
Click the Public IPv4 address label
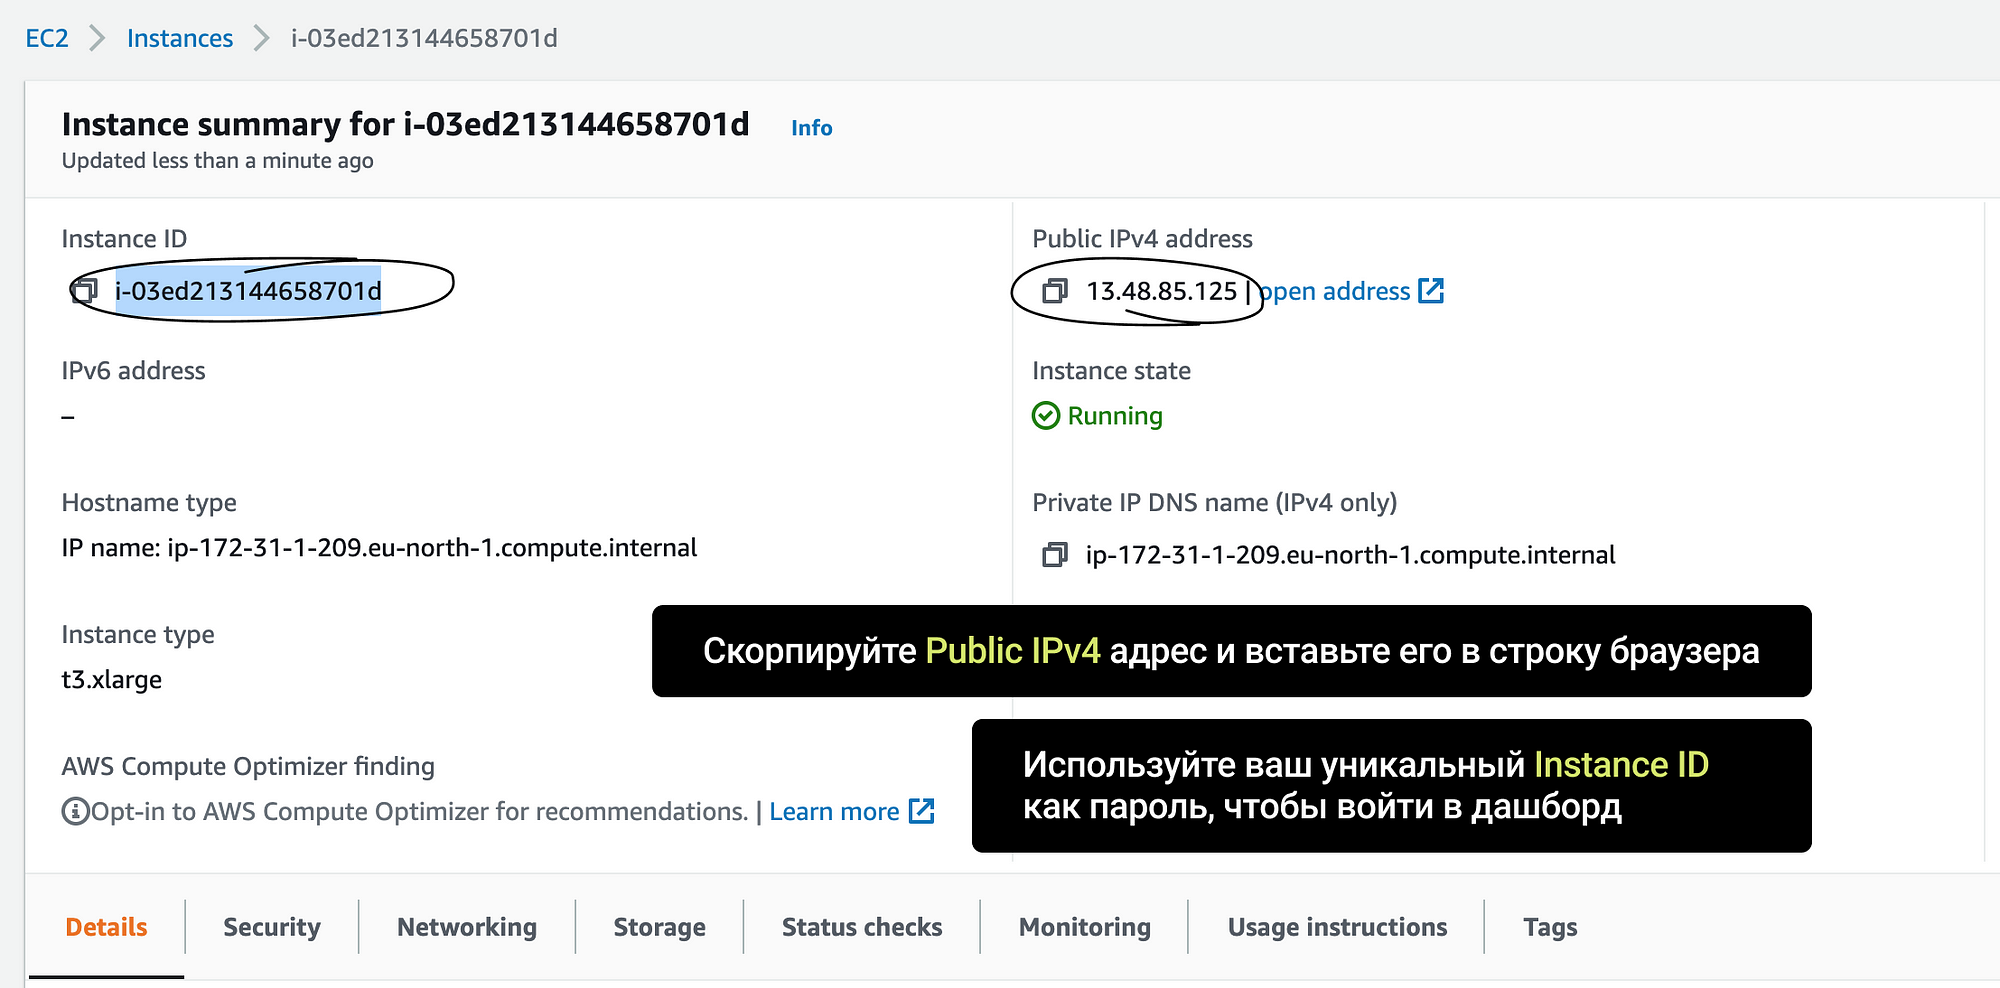tap(1142, 239)
